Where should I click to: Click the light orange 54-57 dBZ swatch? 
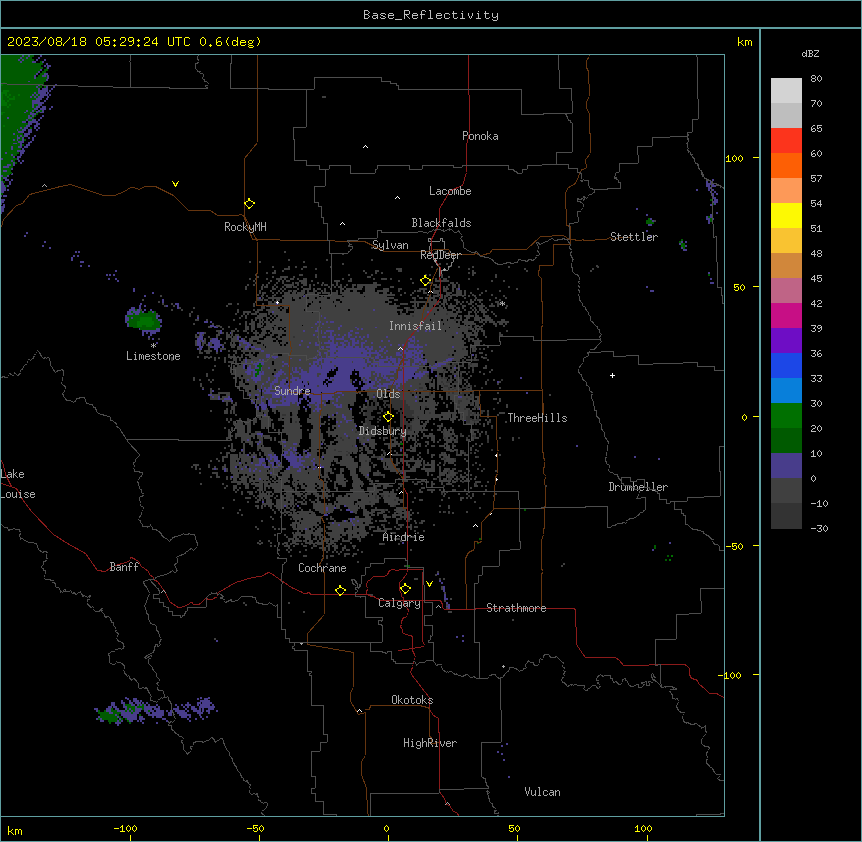point(786,191)
